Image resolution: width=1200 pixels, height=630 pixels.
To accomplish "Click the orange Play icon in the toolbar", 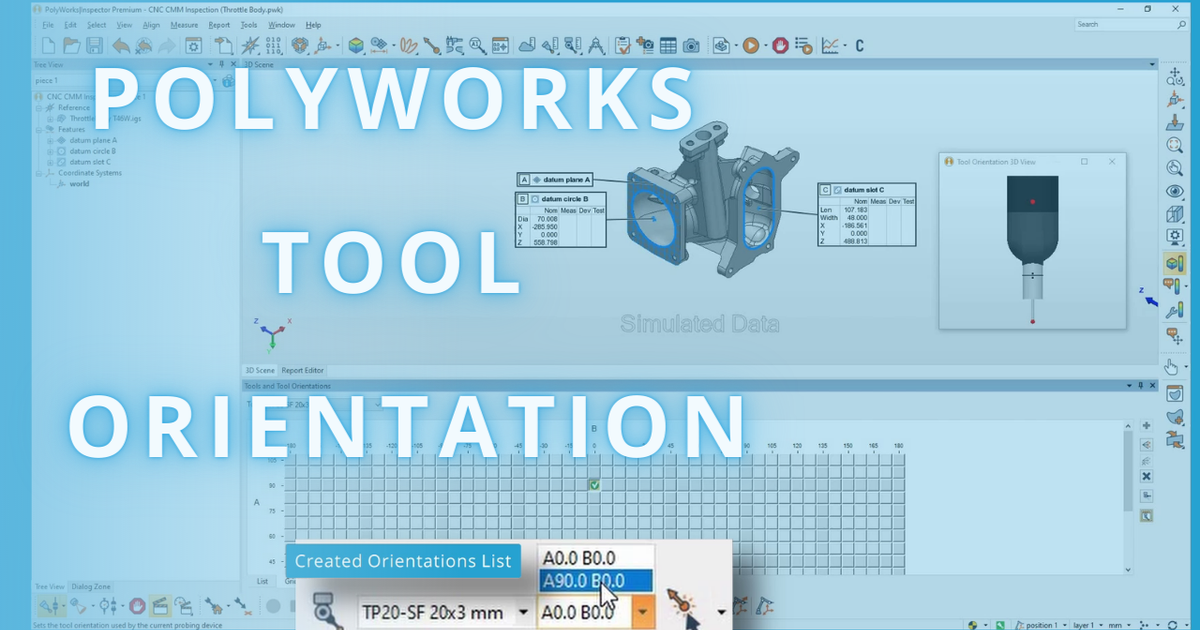I will [x=750, y=45].
